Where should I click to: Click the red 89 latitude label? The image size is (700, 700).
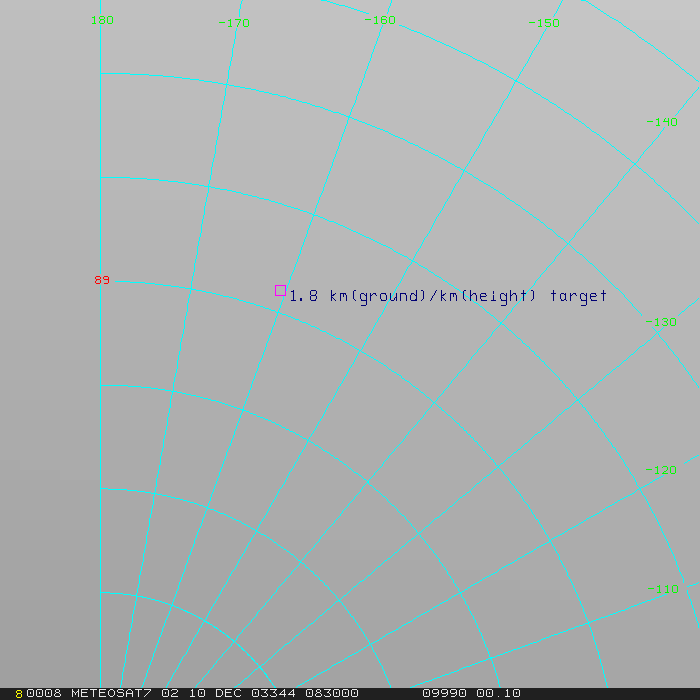[x=102, y=280]
